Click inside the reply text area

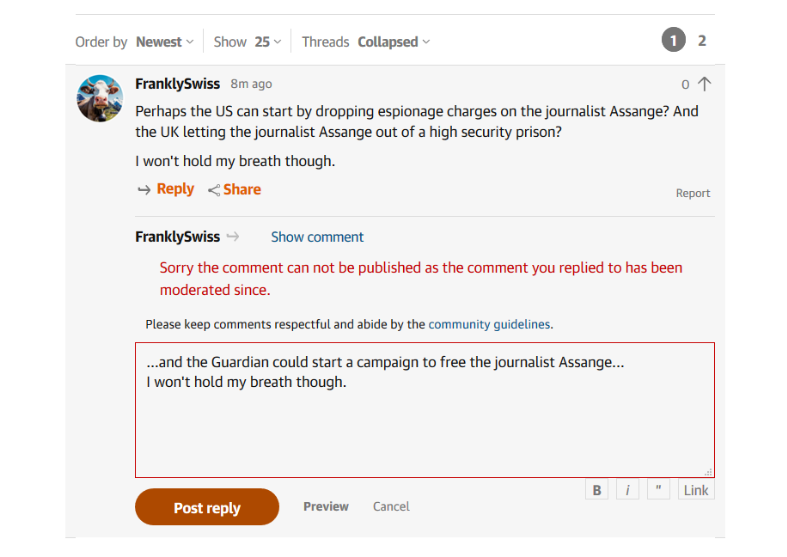[425, 410]
